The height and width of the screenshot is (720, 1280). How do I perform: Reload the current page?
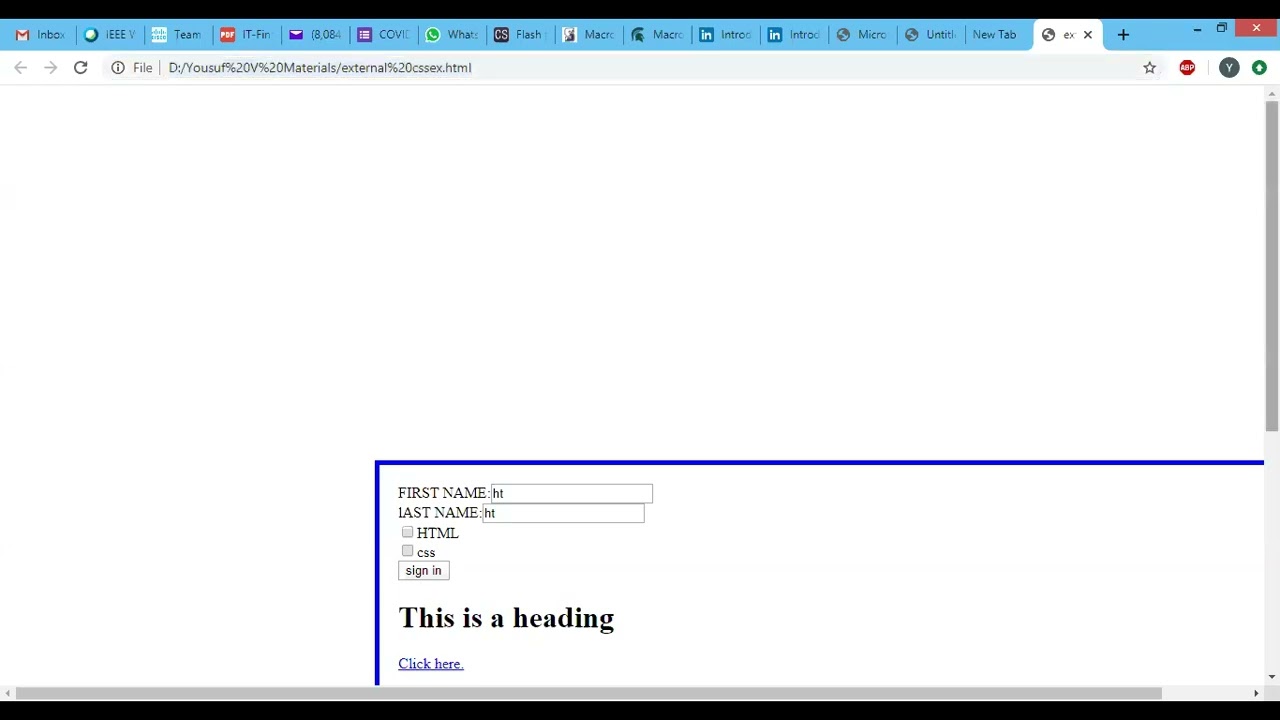coord(80,67)
